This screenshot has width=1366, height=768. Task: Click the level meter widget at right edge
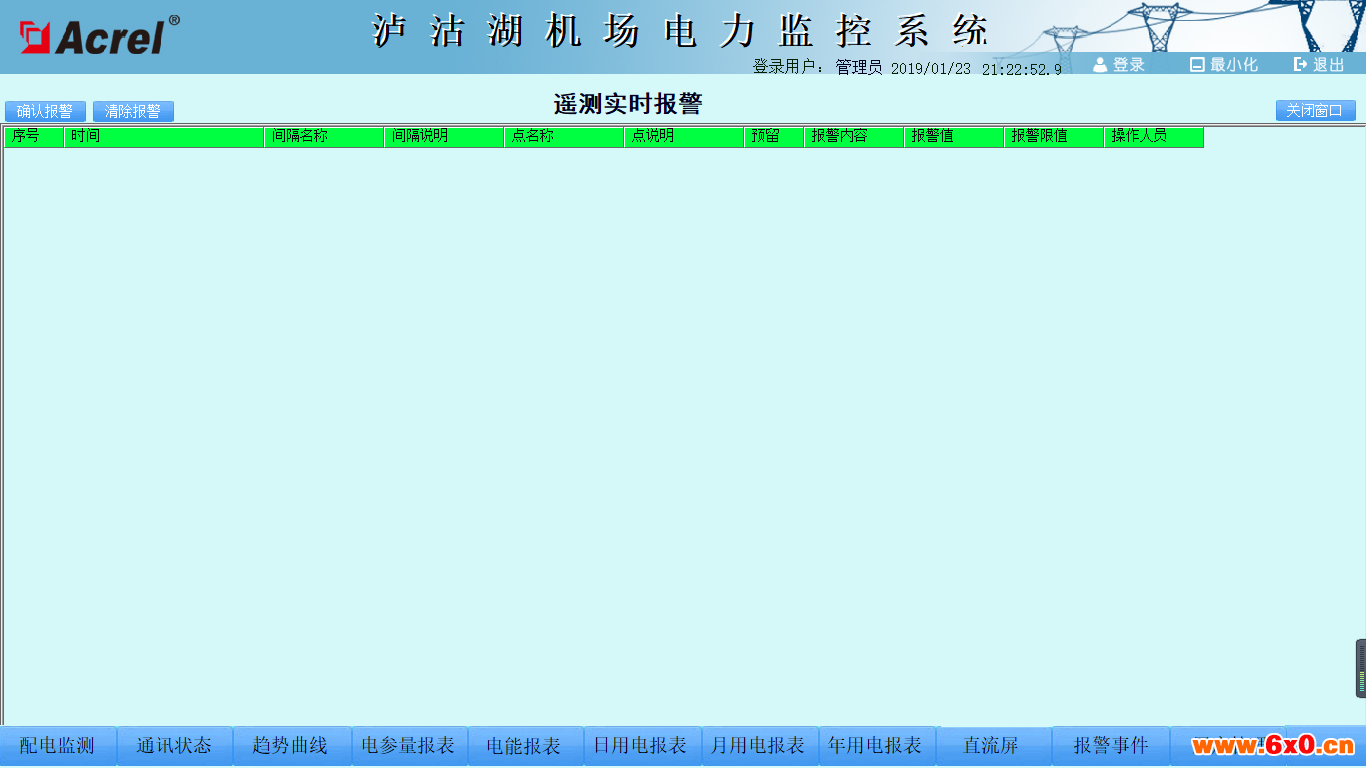click(1360, 668)
